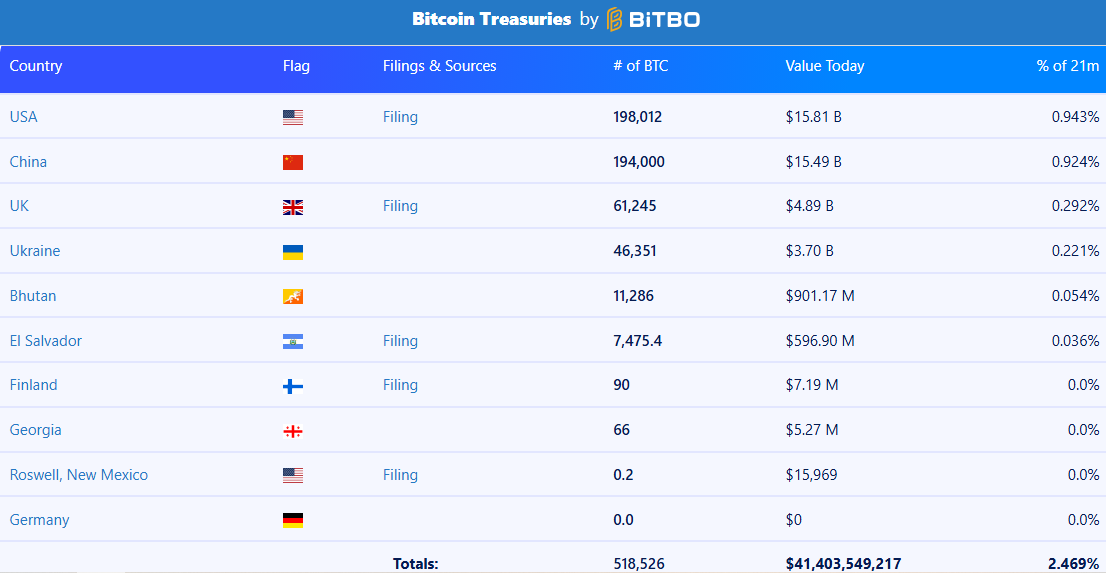Click the USA row flag icon
1106x574 pixels.
coord(293,118)
